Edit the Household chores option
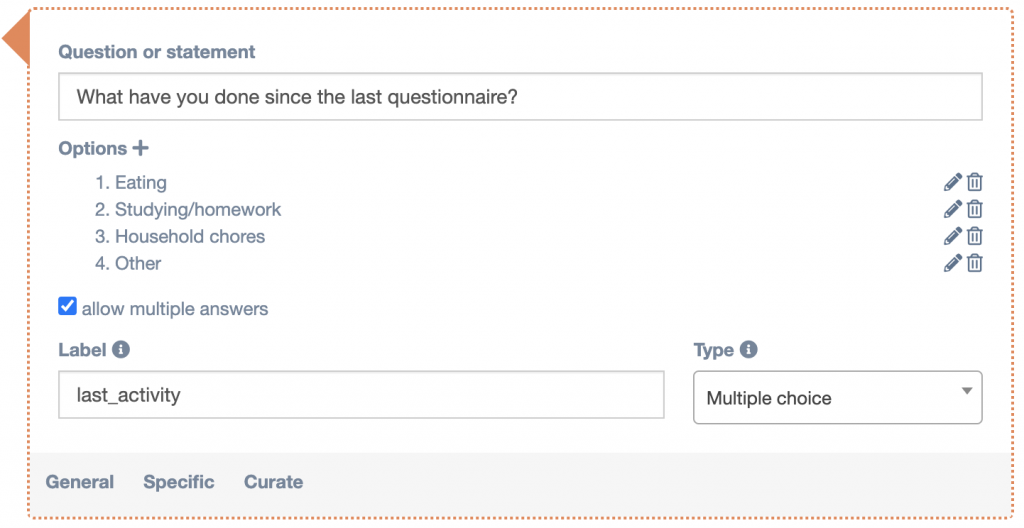Screen dimensions: 1024x528 tap(952, 236)
